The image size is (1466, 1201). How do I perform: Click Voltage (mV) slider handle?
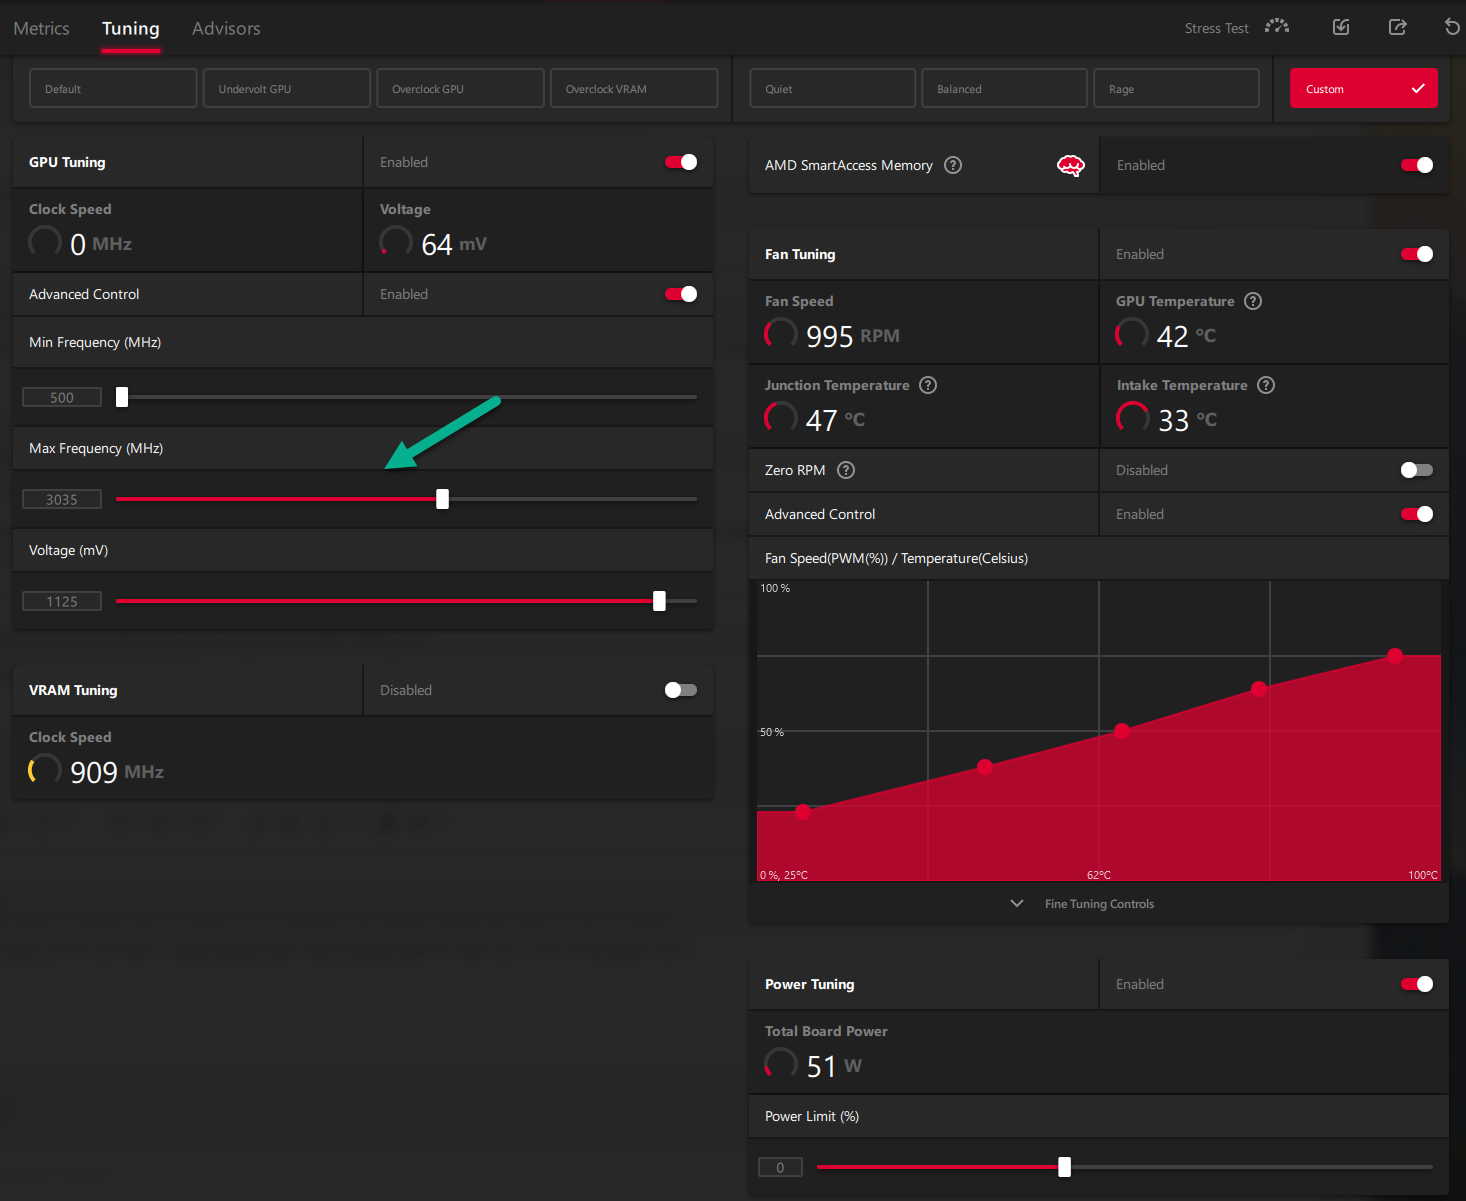(659, 601)
